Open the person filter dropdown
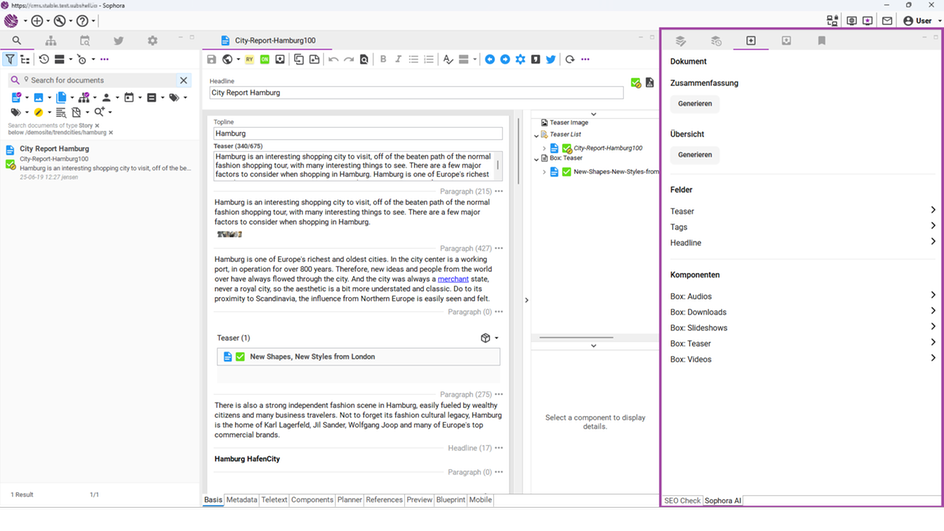The image size is (944, 531). pyautogui.click(x=117, y=98)
